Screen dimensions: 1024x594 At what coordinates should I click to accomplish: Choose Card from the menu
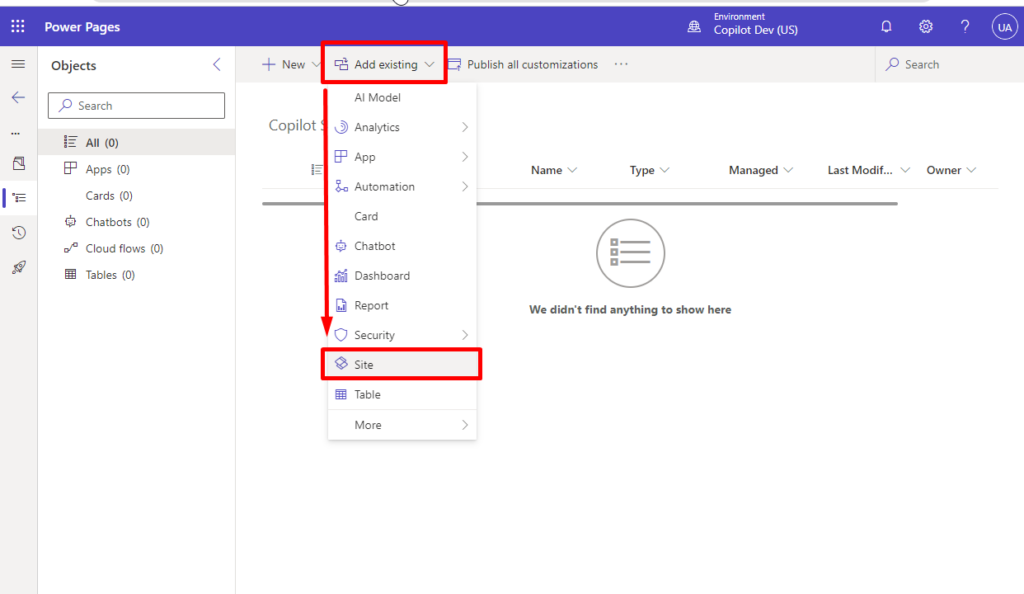pos(402,216)
